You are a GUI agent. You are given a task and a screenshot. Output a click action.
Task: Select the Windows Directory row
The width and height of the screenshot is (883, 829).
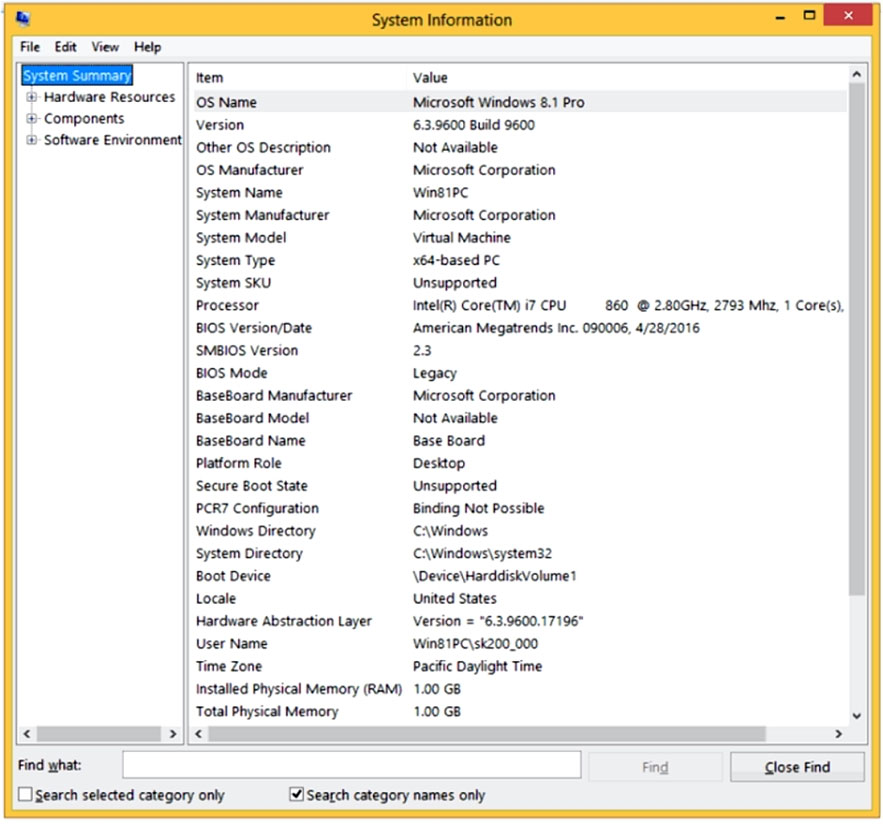click(x=518, y=531)
